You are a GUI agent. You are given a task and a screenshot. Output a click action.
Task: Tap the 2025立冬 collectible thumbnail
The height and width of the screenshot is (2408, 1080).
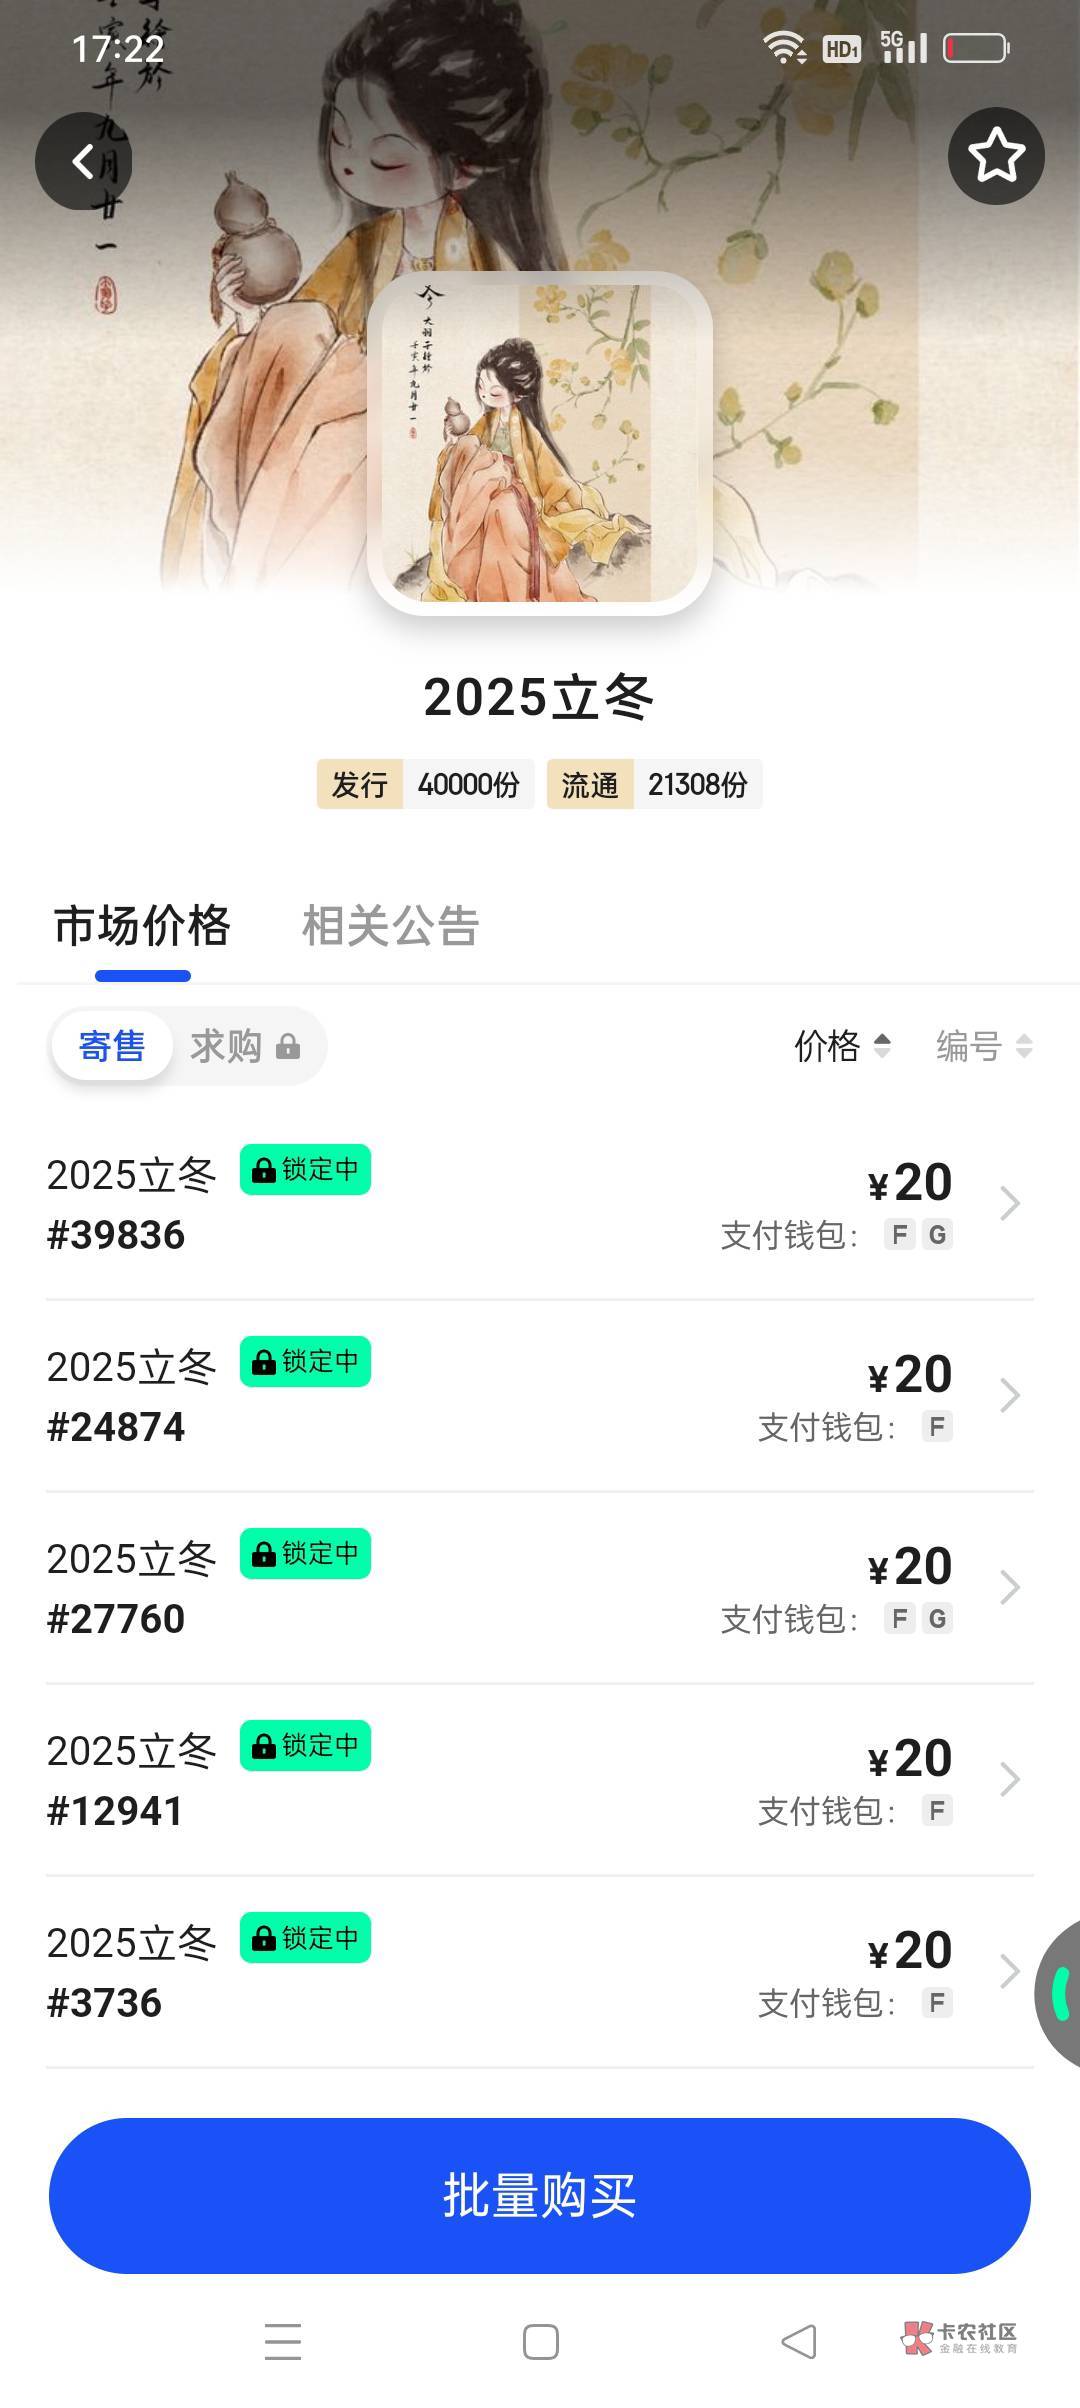pyautogui.click(x=540, y=443)
